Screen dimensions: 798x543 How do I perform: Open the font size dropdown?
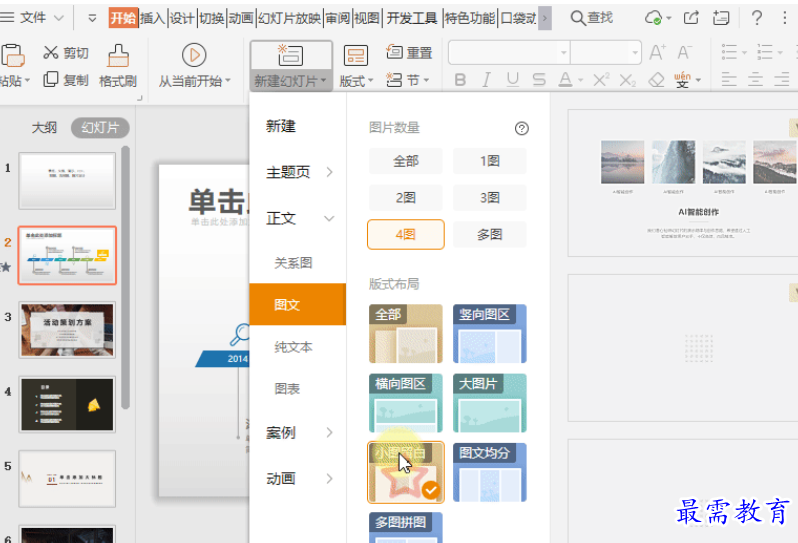[635, 52]
